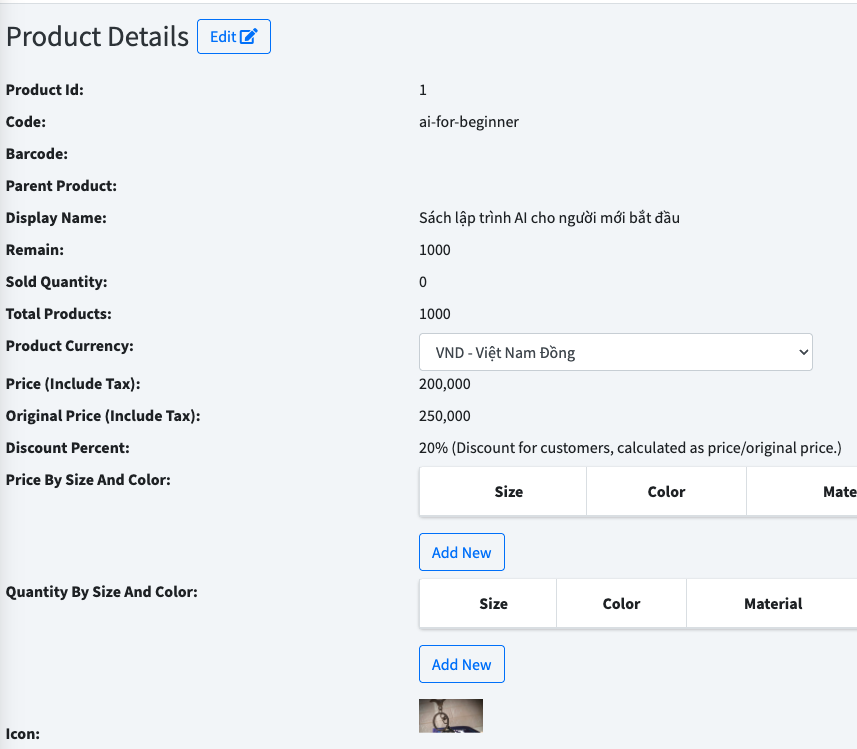This screenshot has height=749, width=857.
Task: Click the Product Details page heading
Action: (x=97, y=37)
